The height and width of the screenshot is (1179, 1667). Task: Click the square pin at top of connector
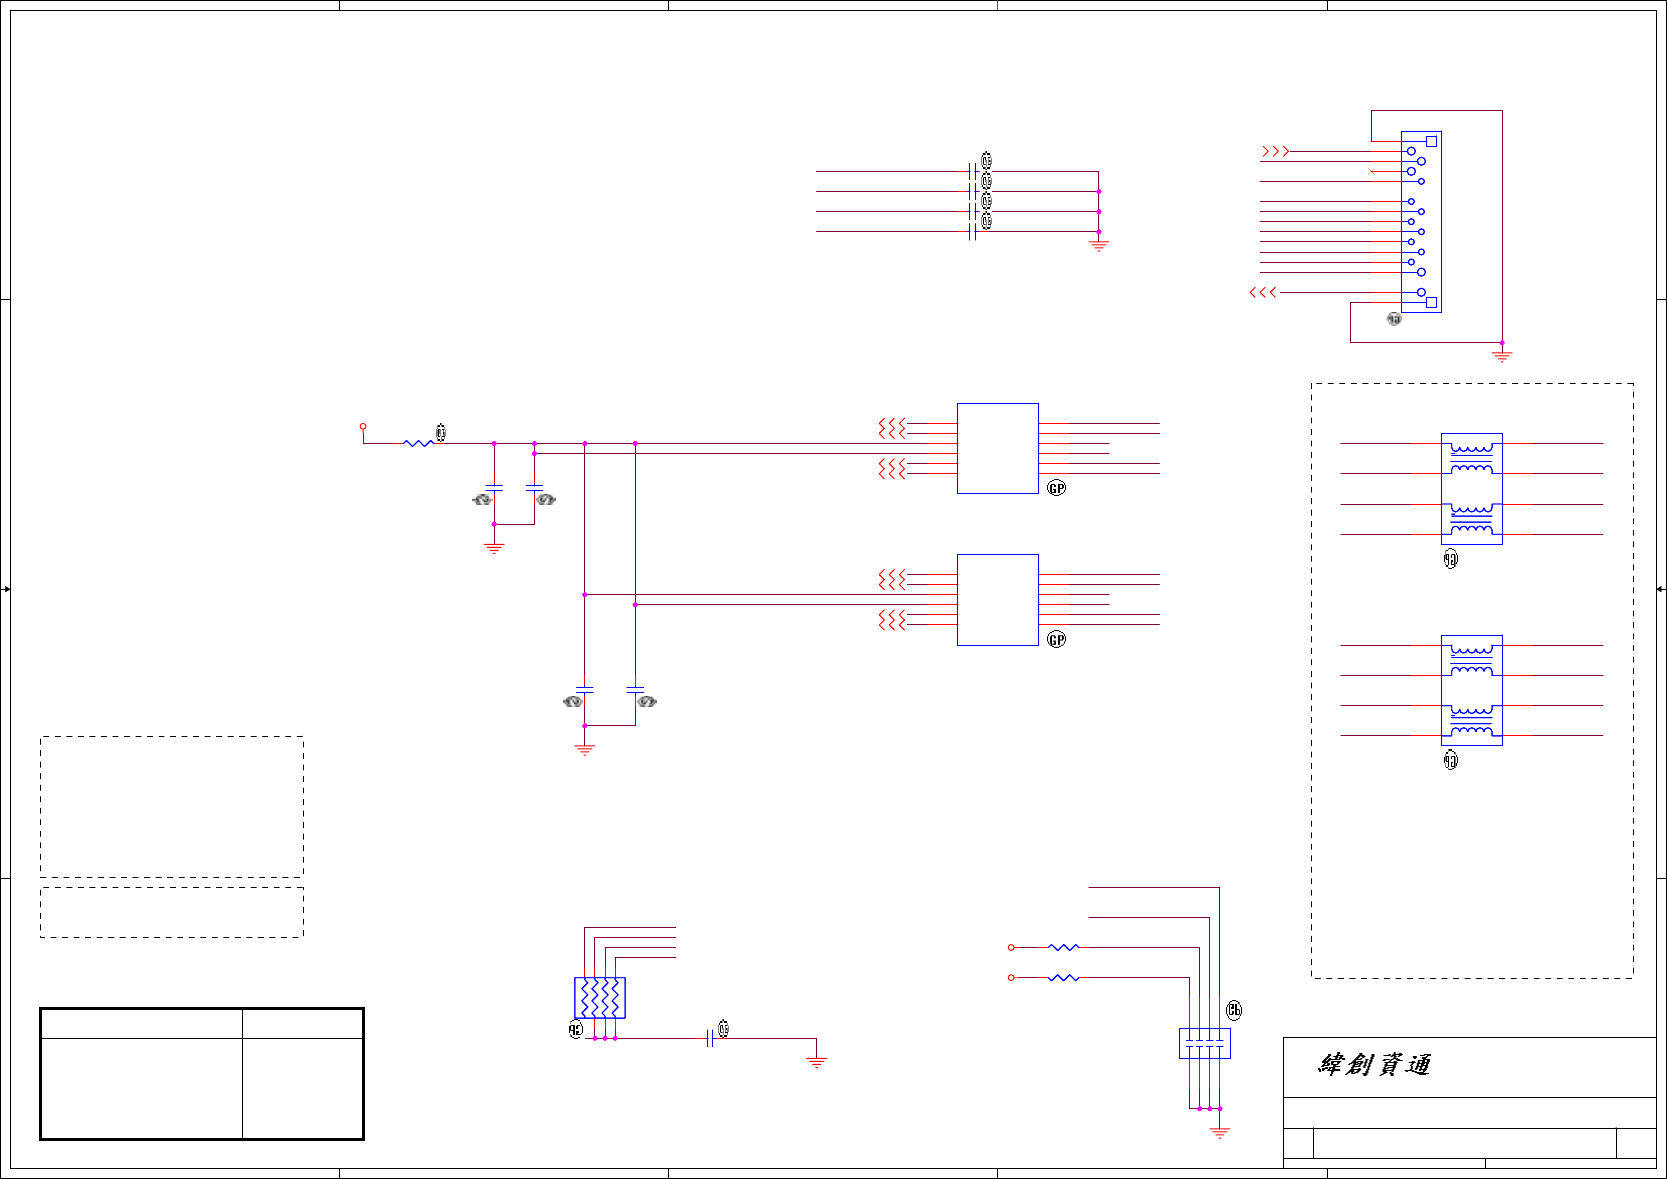click(1431, 141)
